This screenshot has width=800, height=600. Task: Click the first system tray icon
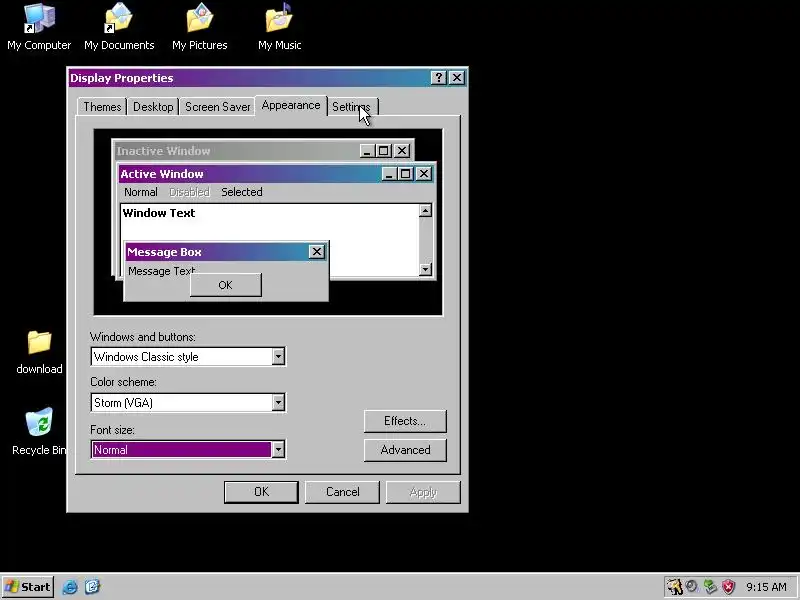(x=674, y=587)
